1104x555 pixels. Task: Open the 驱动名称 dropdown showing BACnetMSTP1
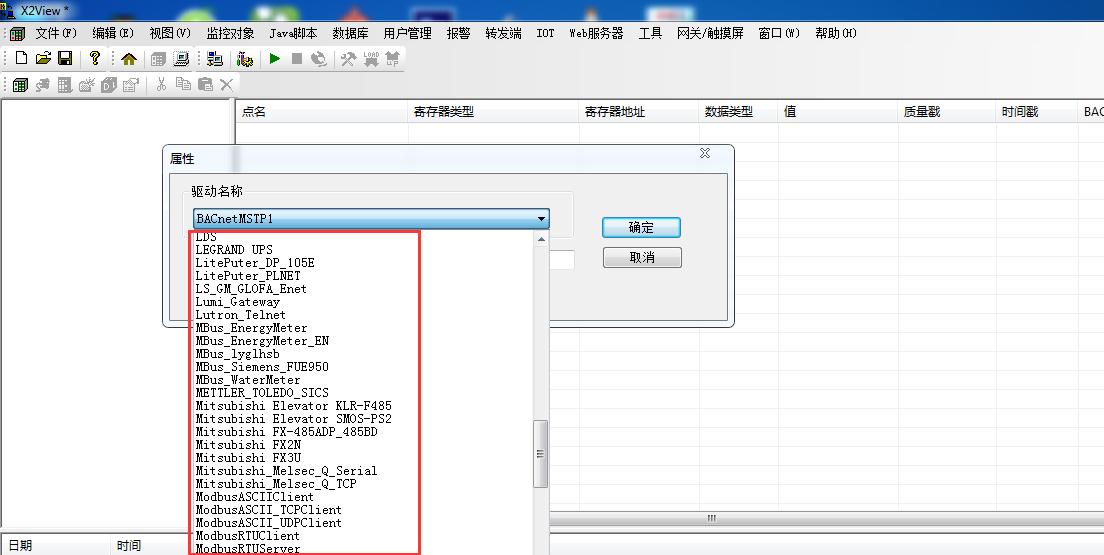(x=372, y=219)
